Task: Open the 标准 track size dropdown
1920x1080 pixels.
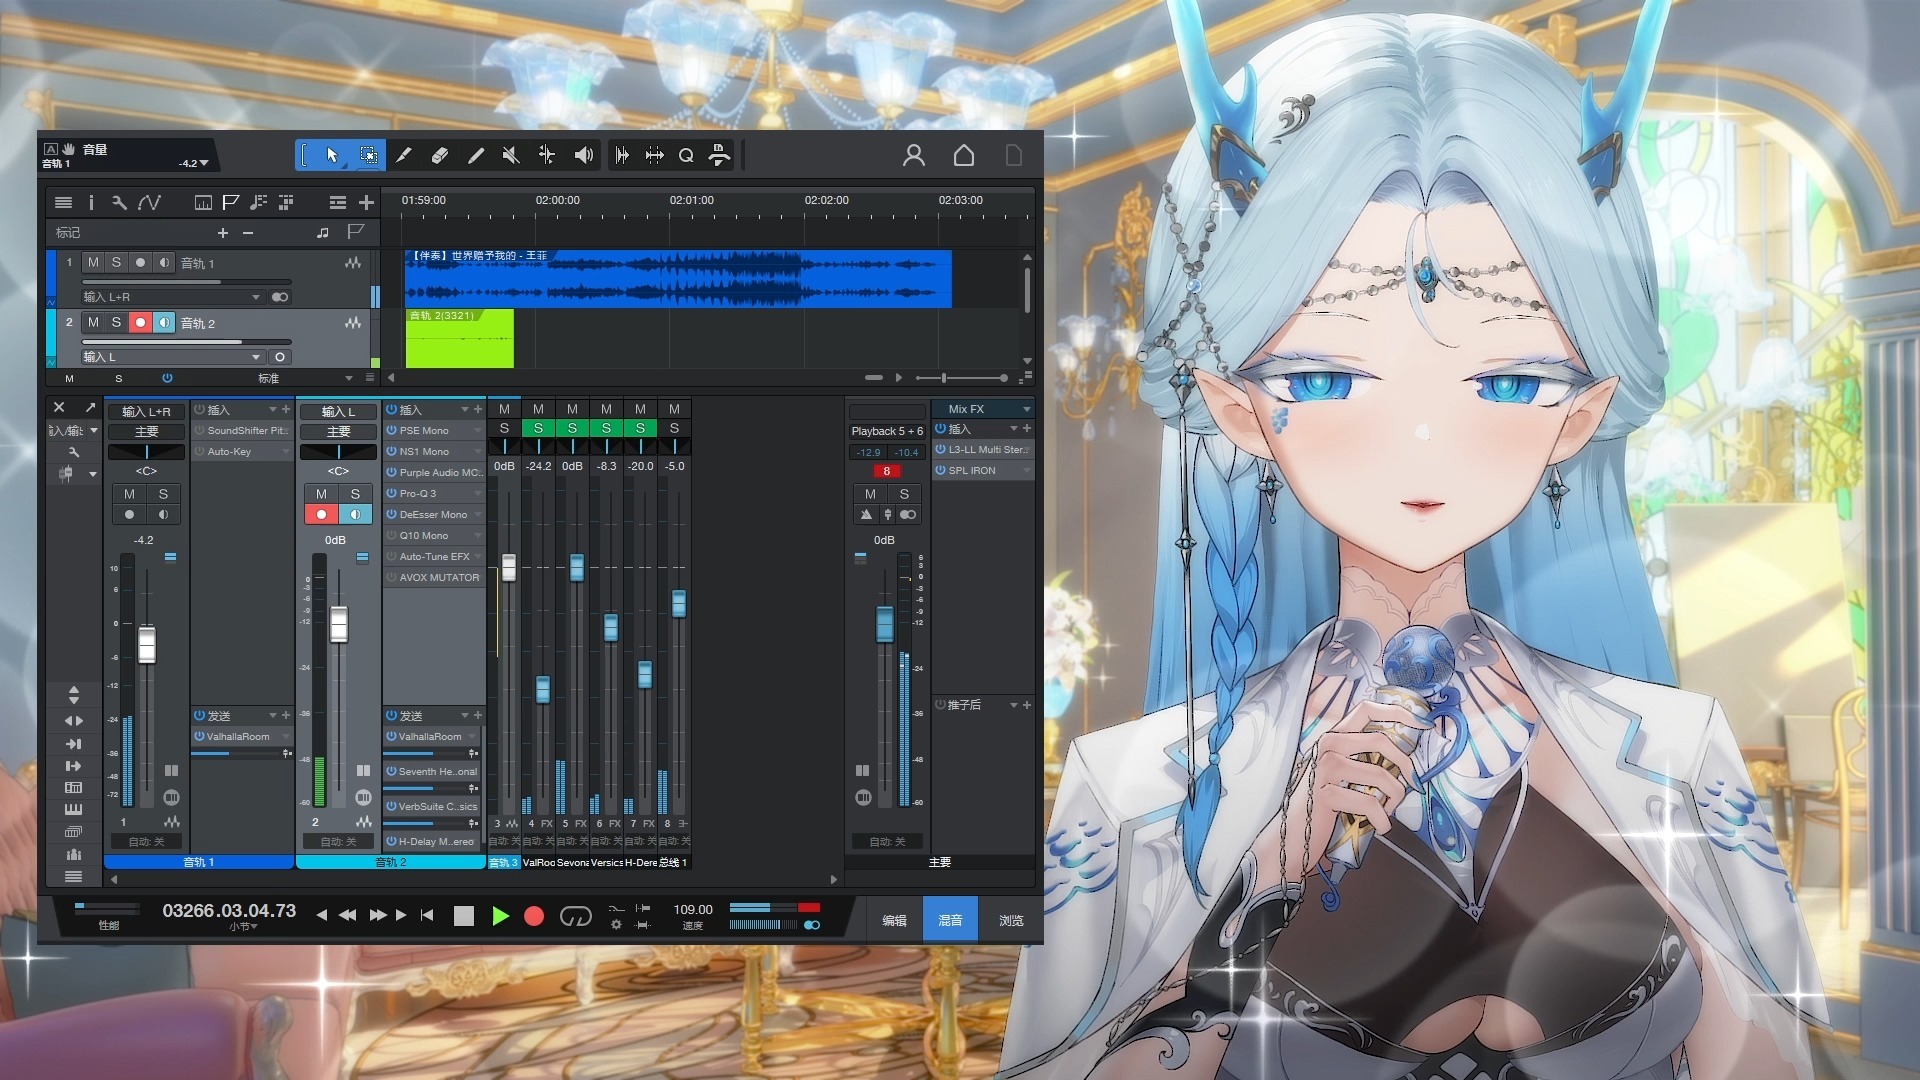Action: click(348, 378)
